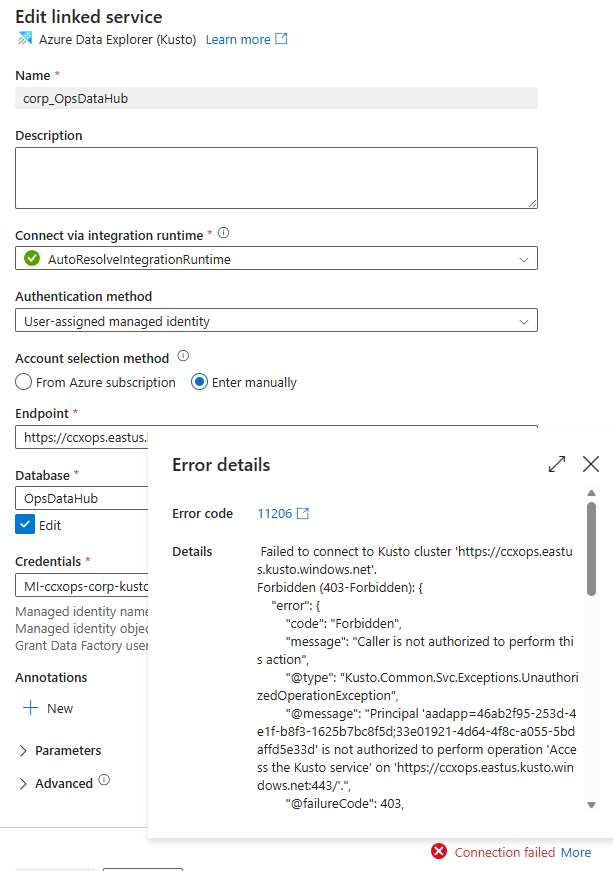Click the Edit linked service heading
Screen dimensions: 613x871
tap(89, 17)
